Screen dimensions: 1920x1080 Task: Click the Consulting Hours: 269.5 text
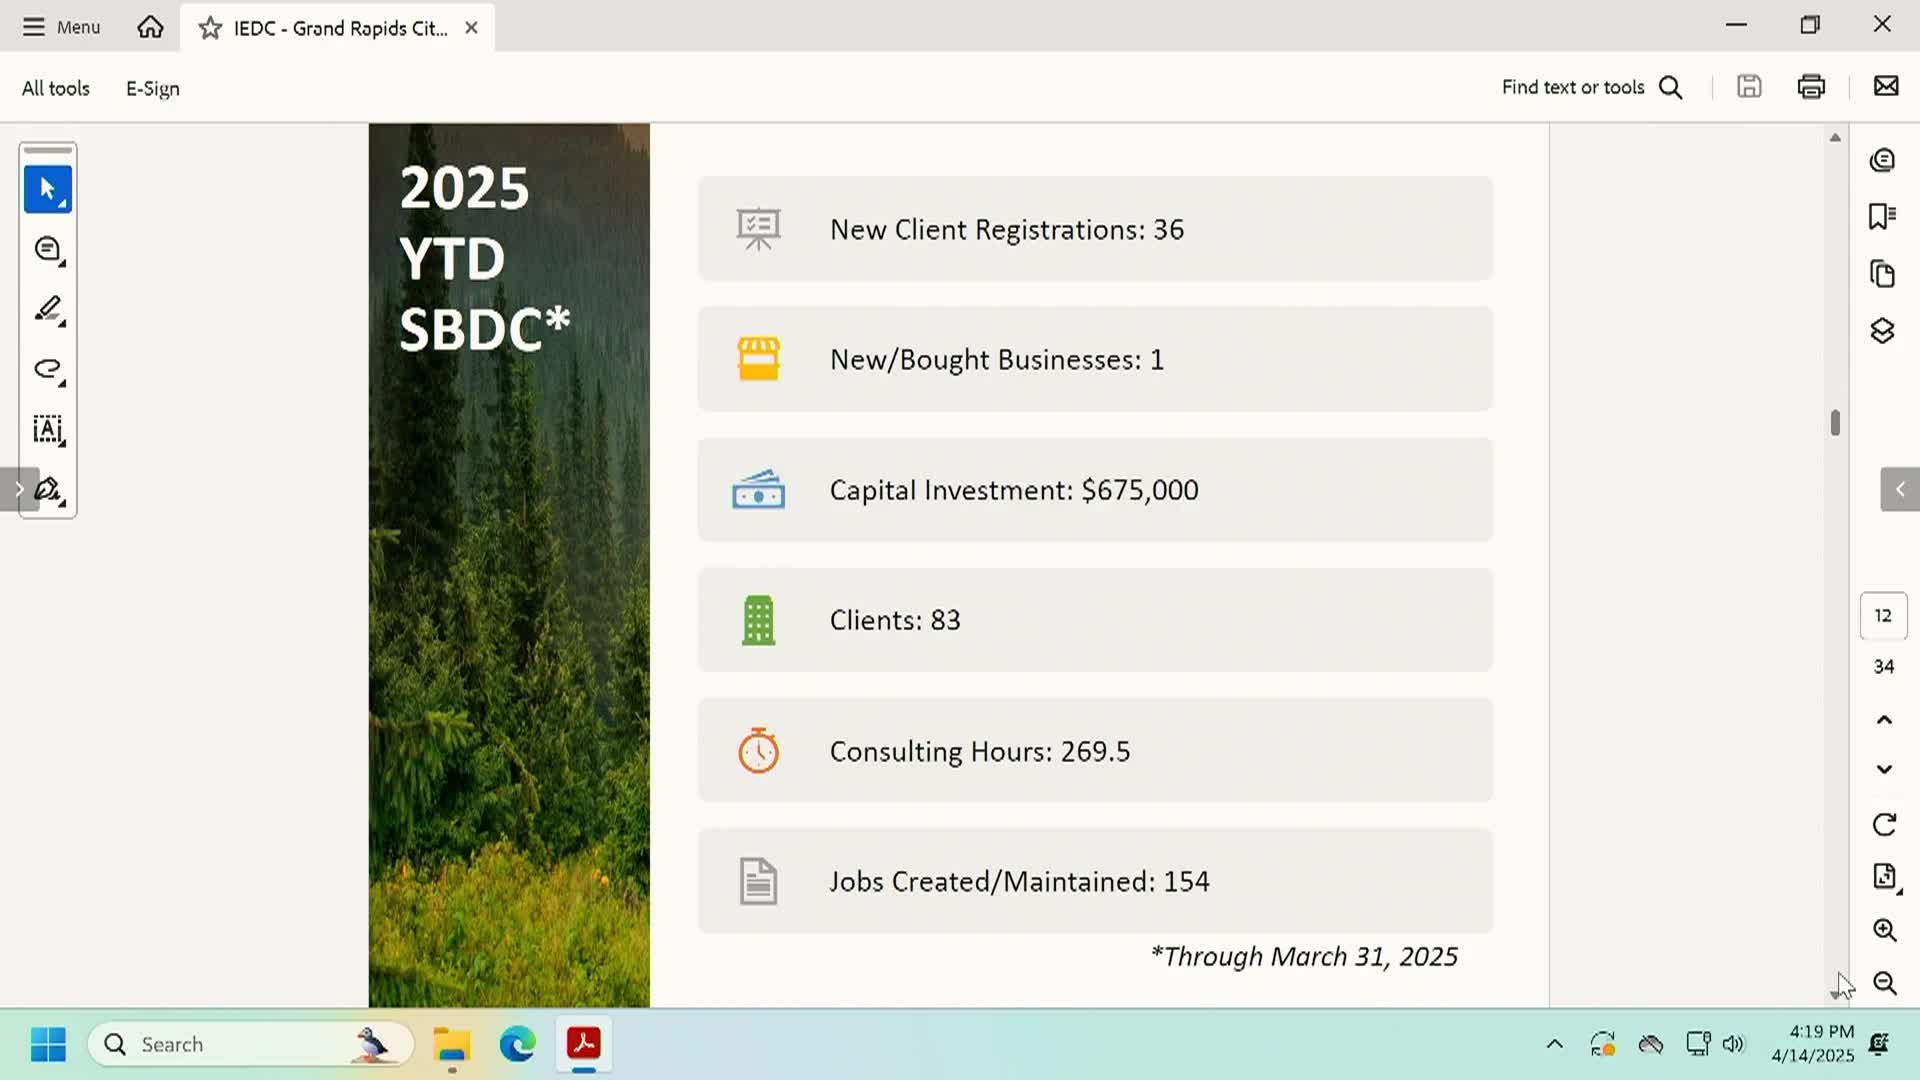980,751
